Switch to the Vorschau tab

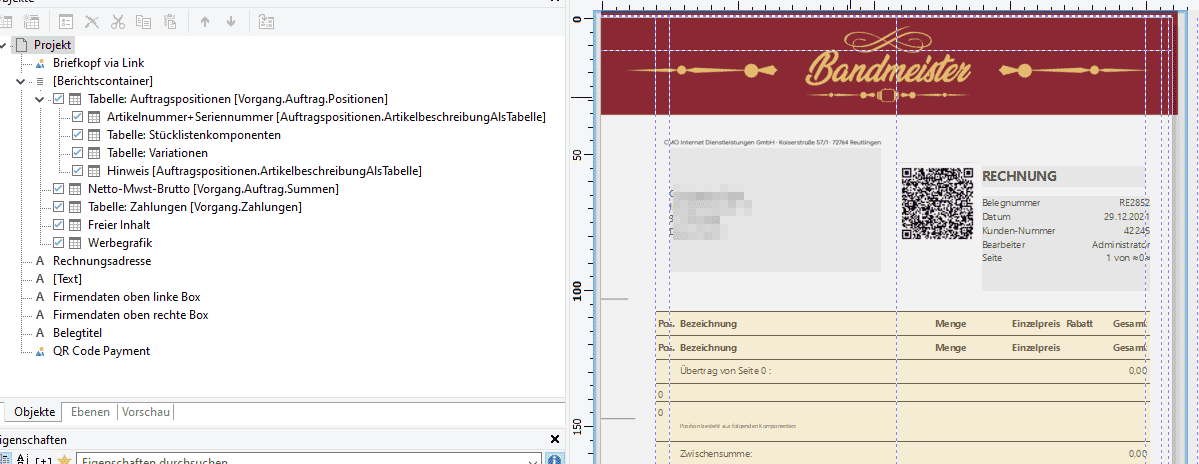(145, 412)
